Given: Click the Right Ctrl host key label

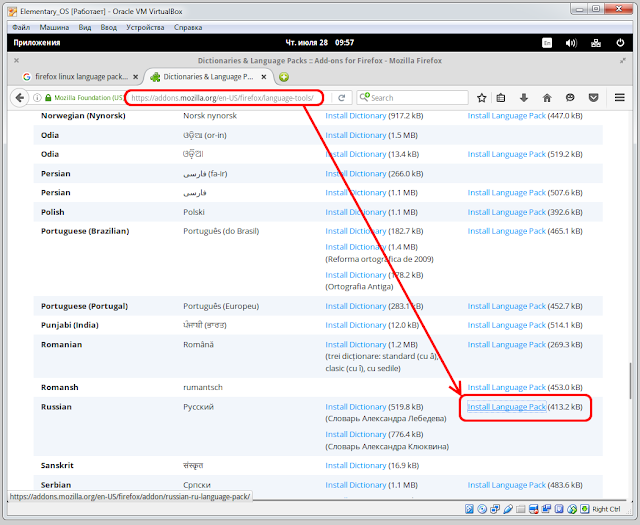Looking at the screenshot, I should (606, 509).
